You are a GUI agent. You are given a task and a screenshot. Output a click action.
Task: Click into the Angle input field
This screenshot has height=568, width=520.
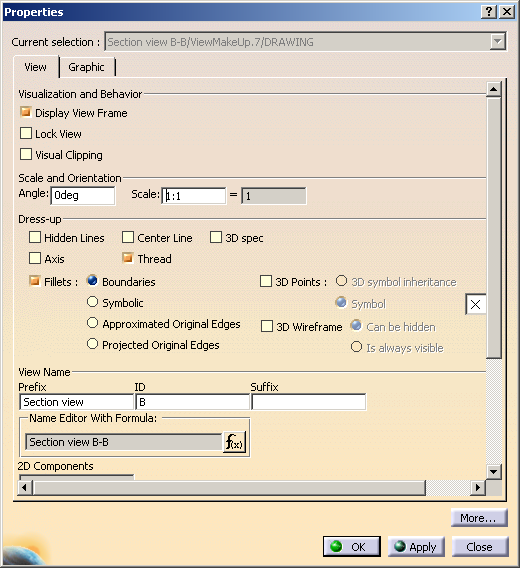click(83, 196)
